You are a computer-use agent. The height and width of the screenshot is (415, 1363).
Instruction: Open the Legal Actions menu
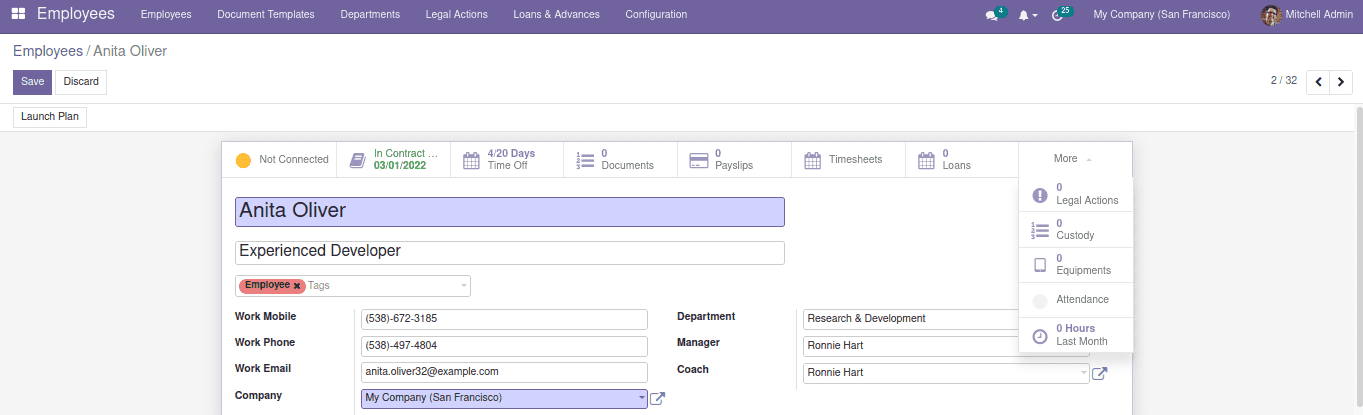click(456, 14)
